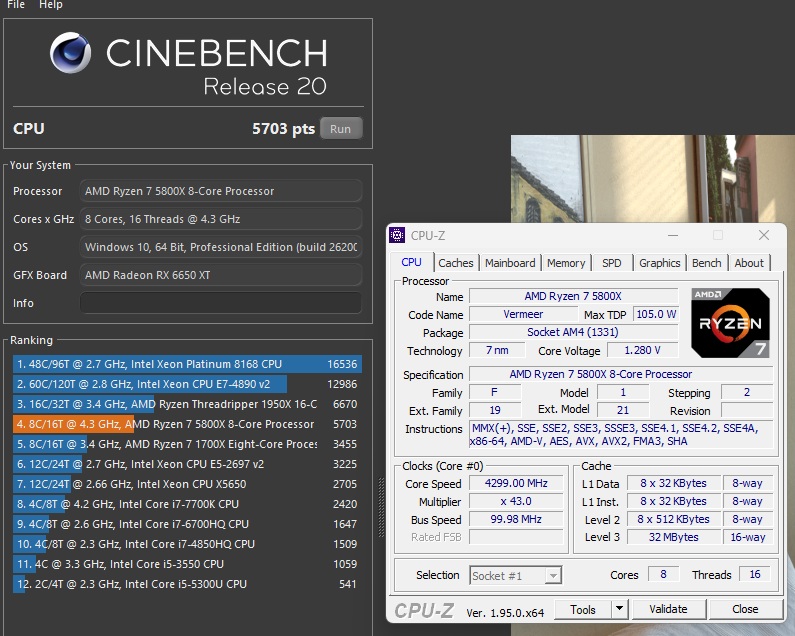
Task: Click the Cores value 8 in CPU-Z
Action: pyautogui.click(x=663, y=575)
